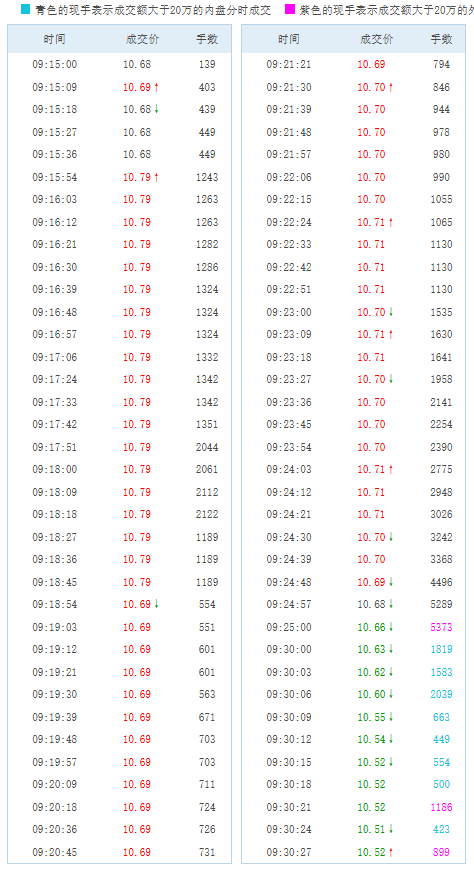474x869 pixels.
Task: Click the green down arrow in 09:30:15 row
Action: pos(391,762)
